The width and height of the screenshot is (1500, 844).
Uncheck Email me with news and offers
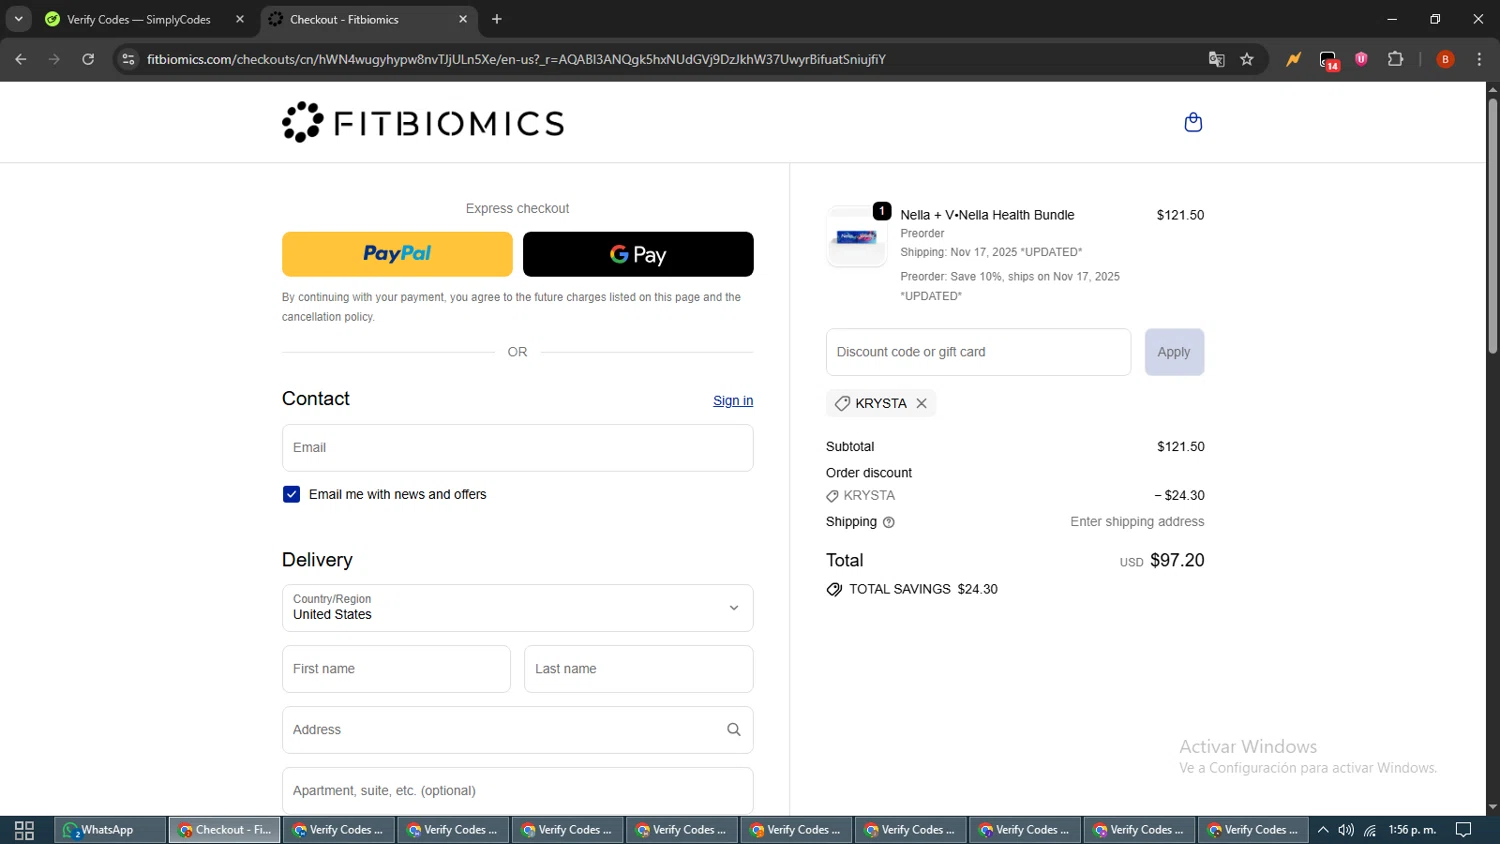pos(291,494)
